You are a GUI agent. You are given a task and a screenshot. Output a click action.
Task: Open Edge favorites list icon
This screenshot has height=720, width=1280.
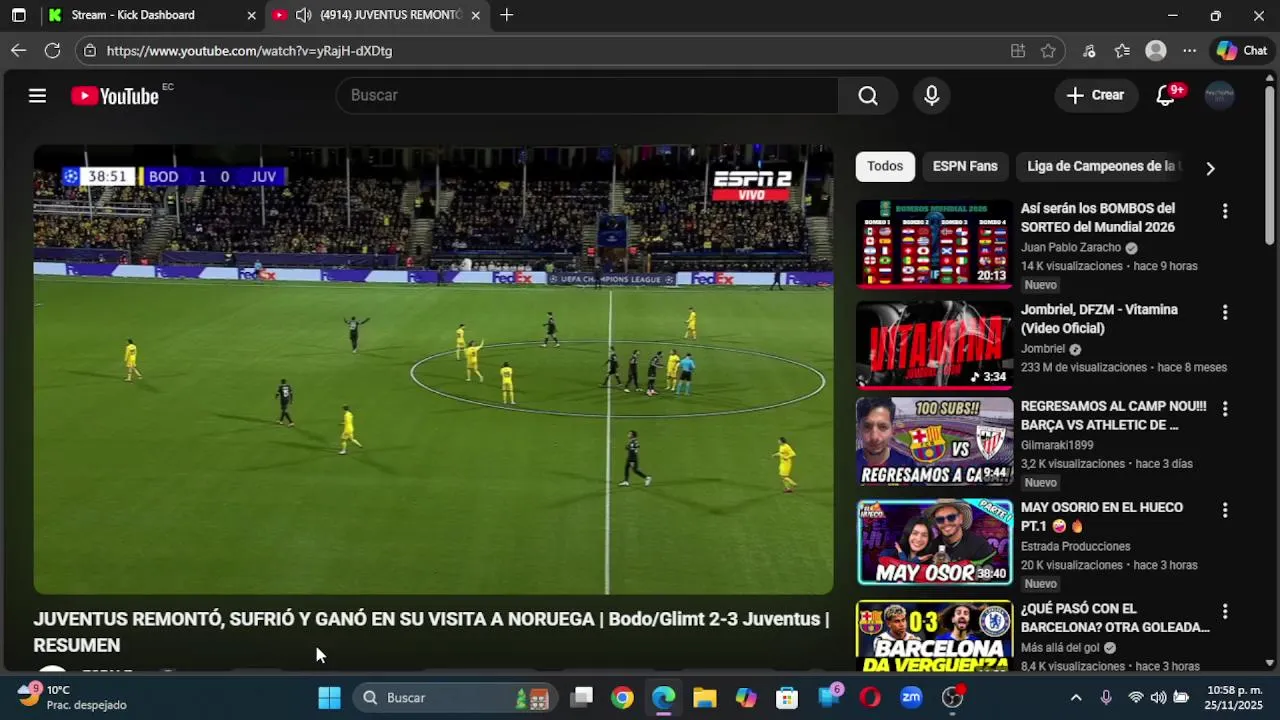[1123, 50]
